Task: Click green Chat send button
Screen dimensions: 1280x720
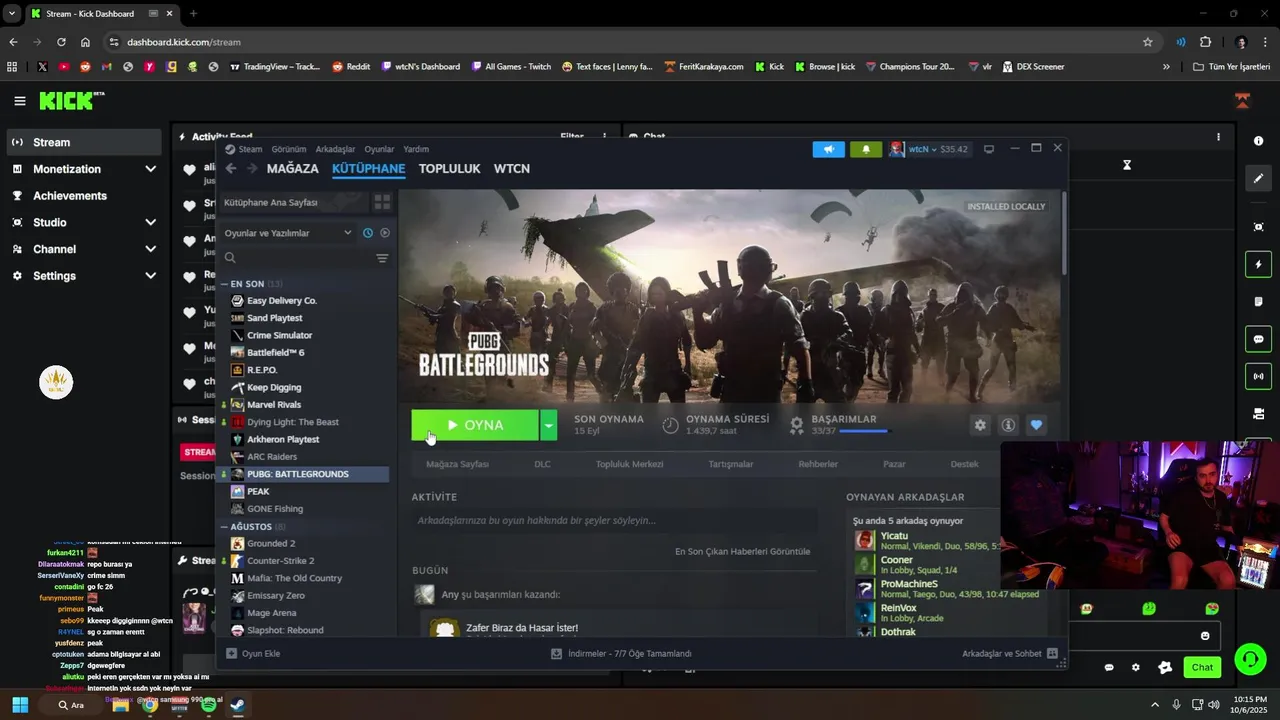Action: (1202, 667)
